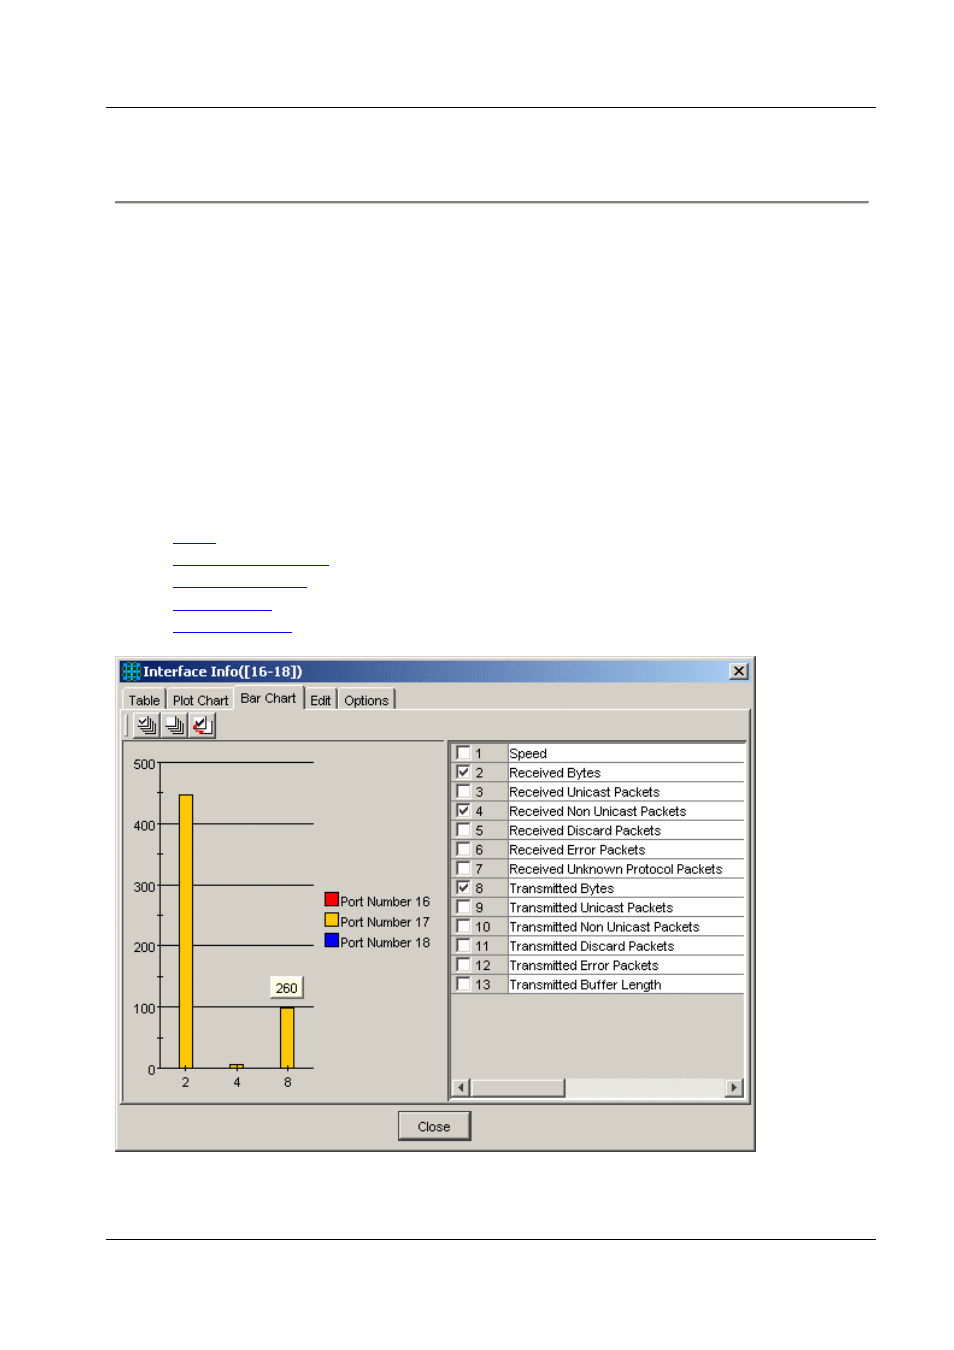Enable Transmitted Unicast Packets checkbox
Screen dimensions: 954x1350
pyautogui.click(x=463, y=907)
